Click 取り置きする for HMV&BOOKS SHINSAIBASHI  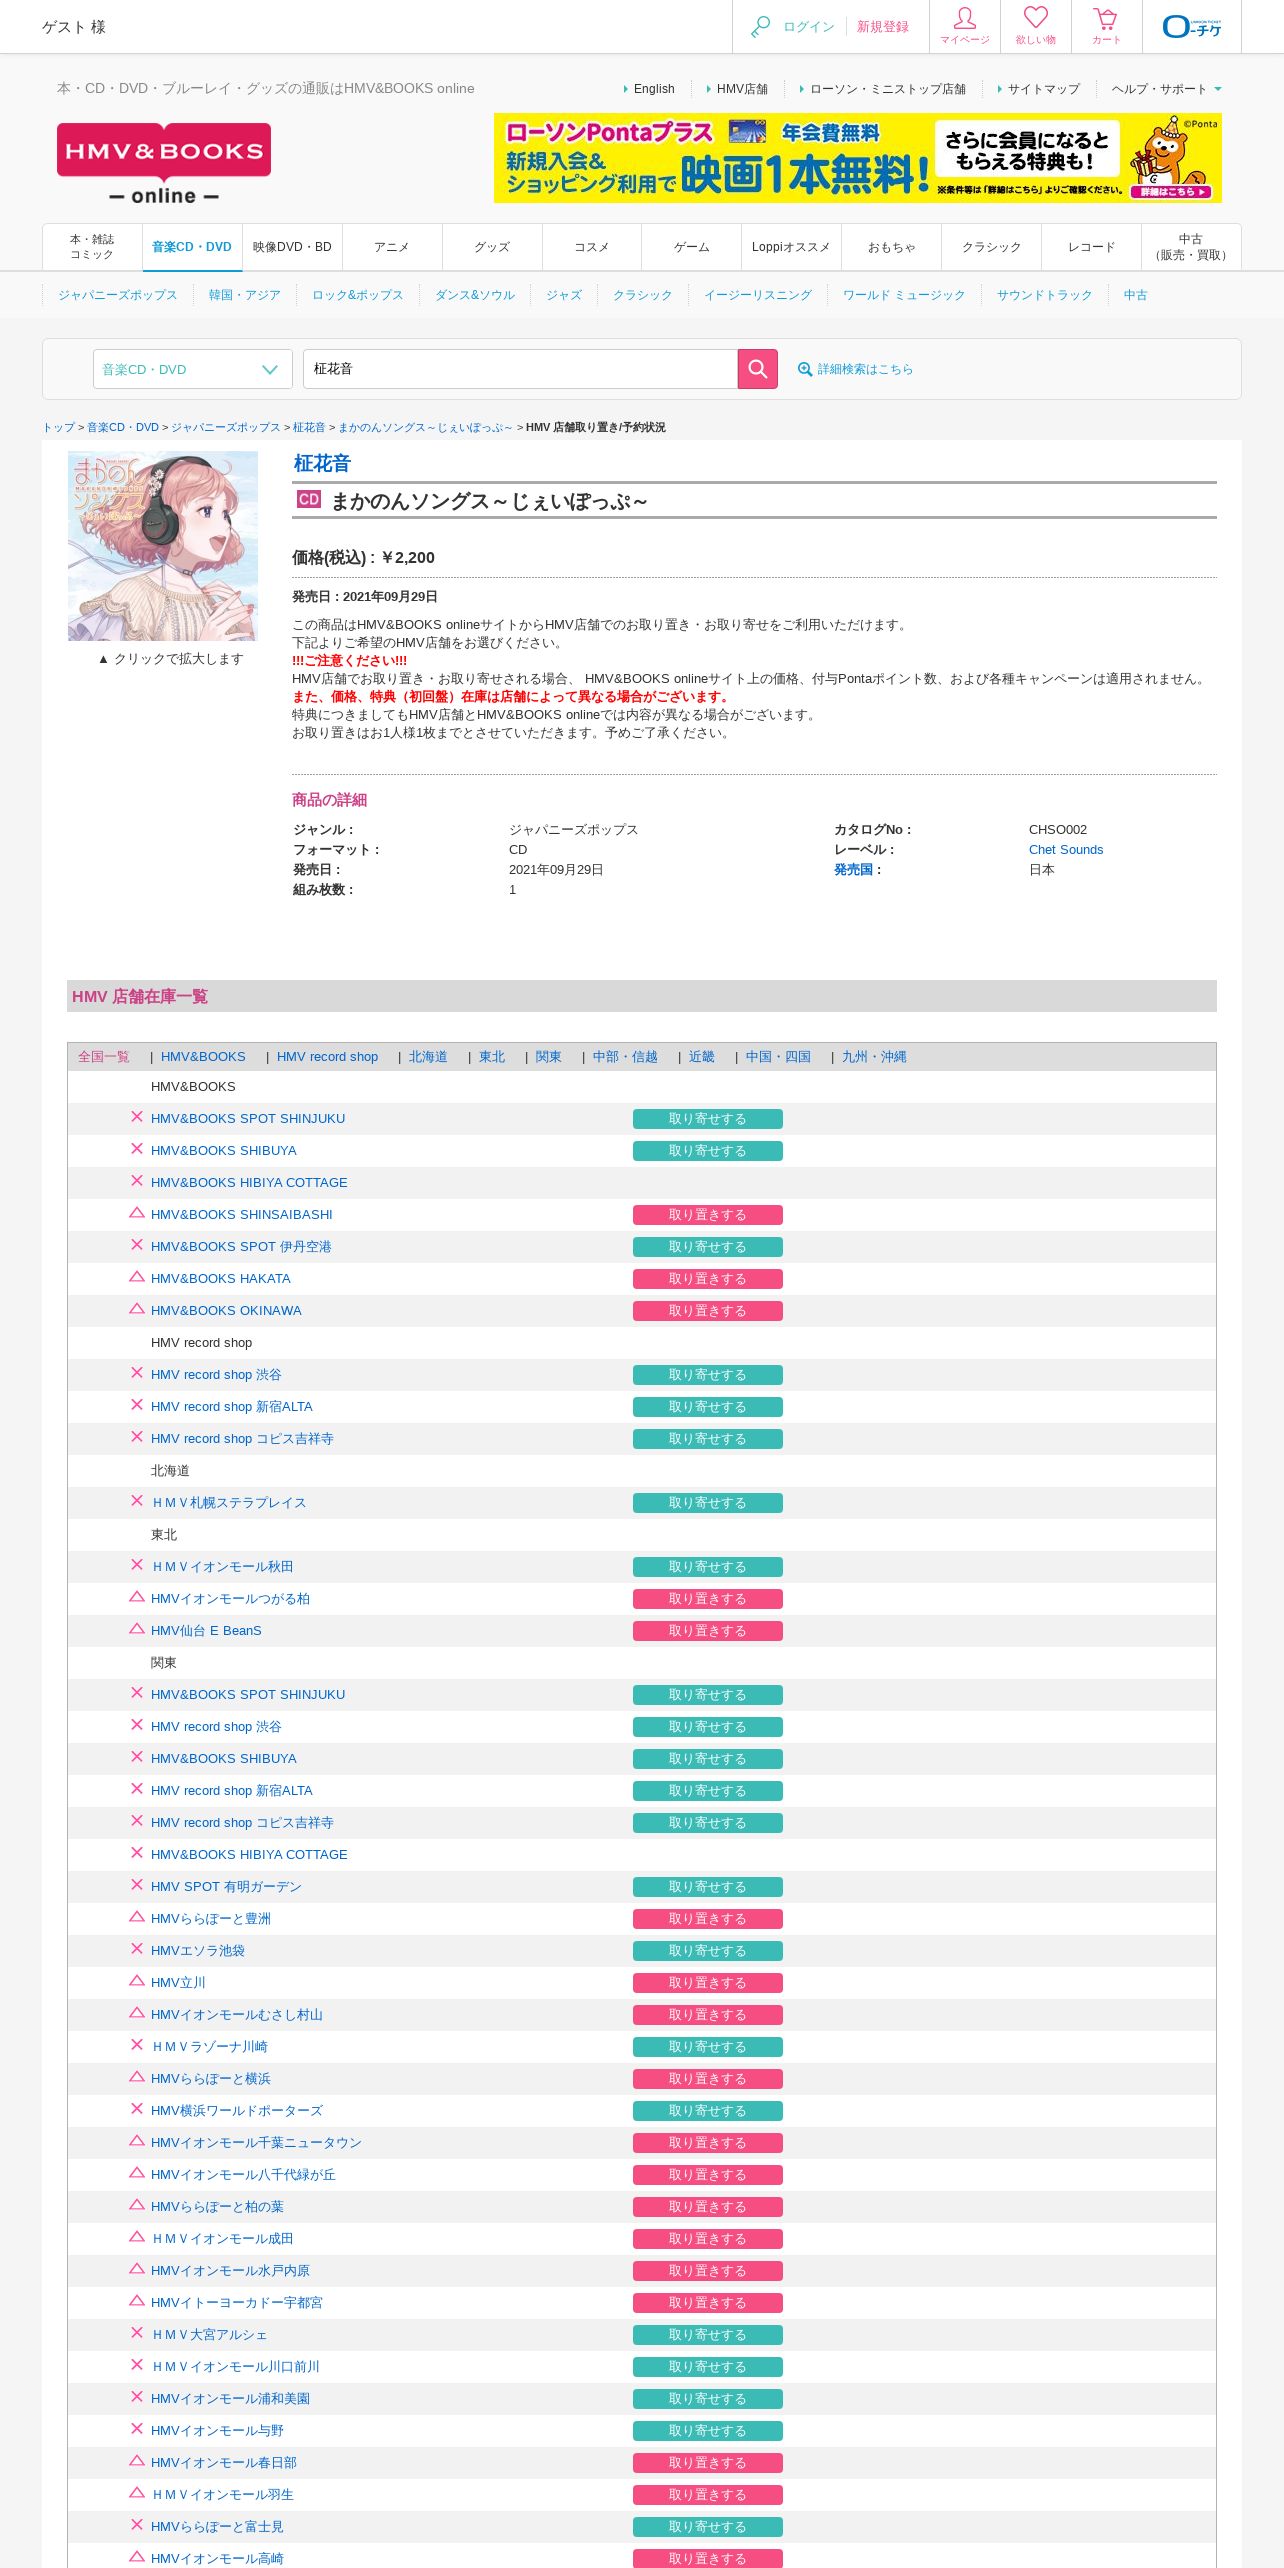708,1215
